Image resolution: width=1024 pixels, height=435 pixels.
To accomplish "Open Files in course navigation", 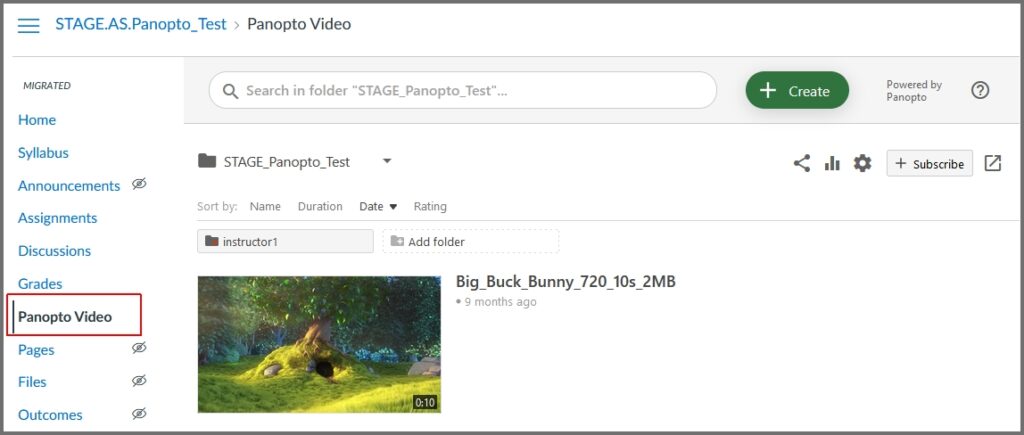I will click(x=32, y=382).
